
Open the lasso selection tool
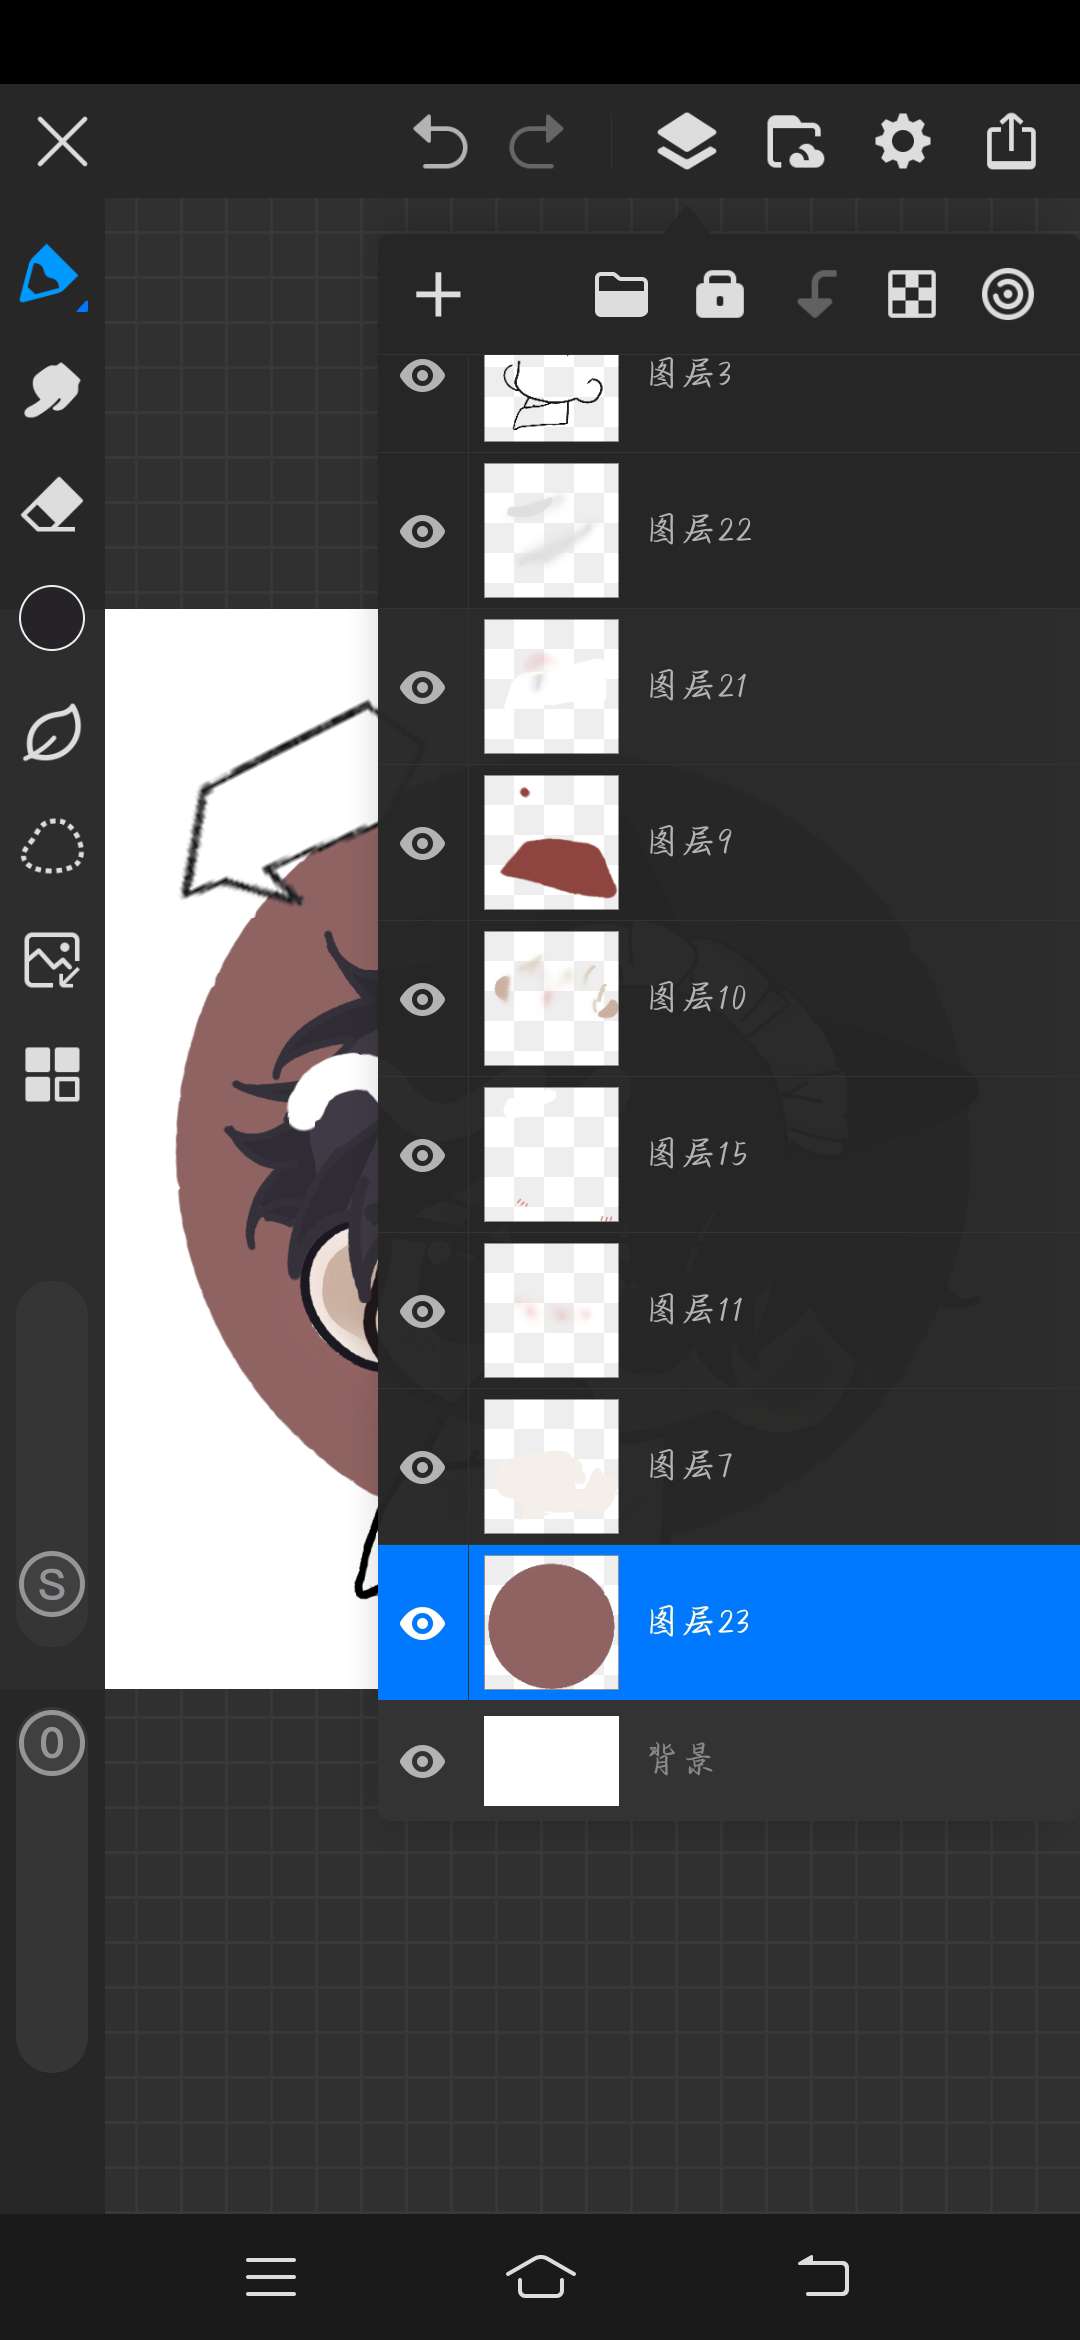click(52, 846)
